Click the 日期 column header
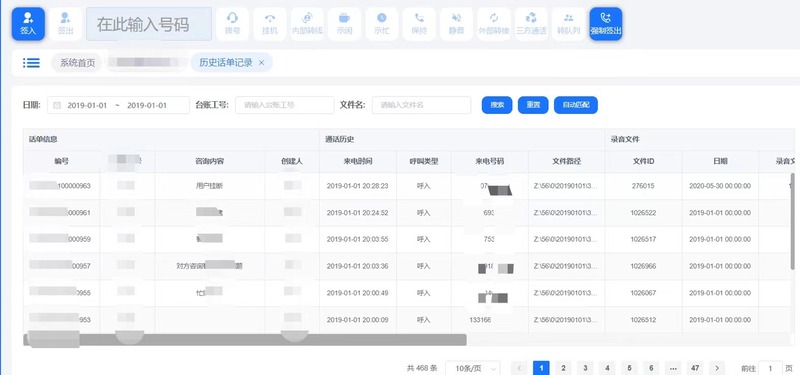The height and width of the screenshot is (375, 800). point(720,161)
